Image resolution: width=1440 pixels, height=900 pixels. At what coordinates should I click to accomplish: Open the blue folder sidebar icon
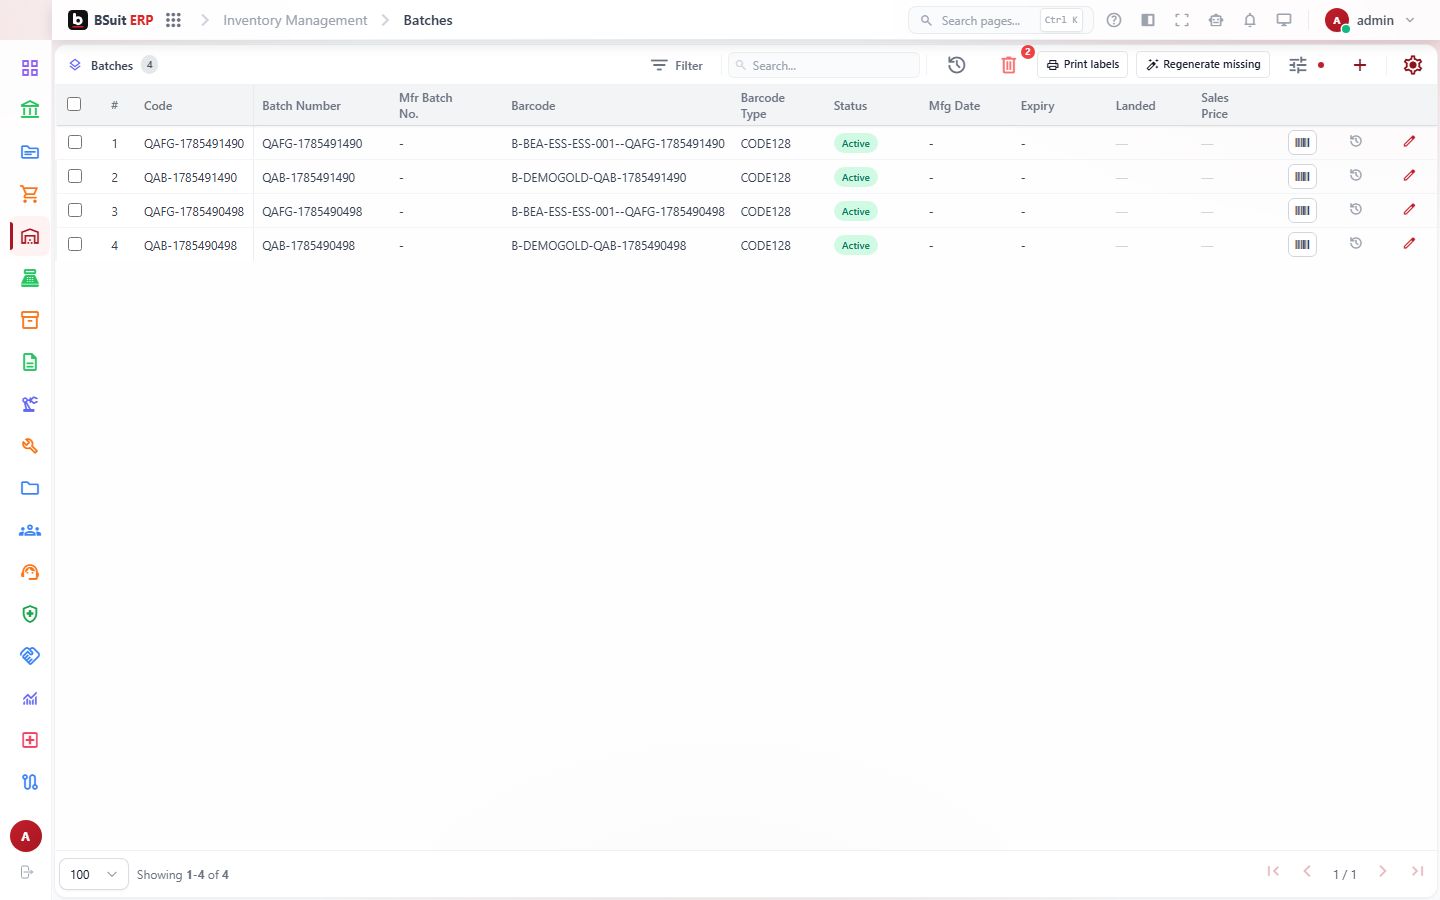click(30, 488)
